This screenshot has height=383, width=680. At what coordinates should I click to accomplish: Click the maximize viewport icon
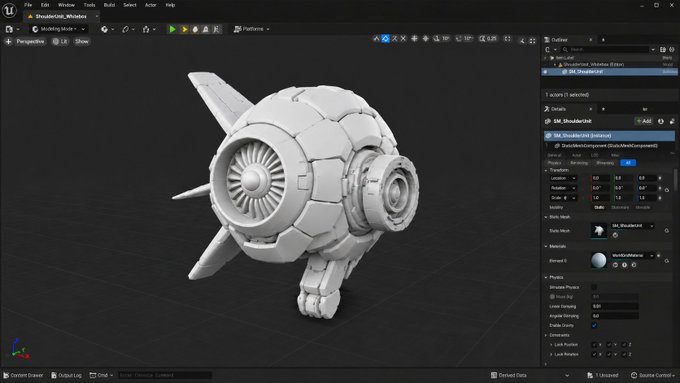(533, 41)
